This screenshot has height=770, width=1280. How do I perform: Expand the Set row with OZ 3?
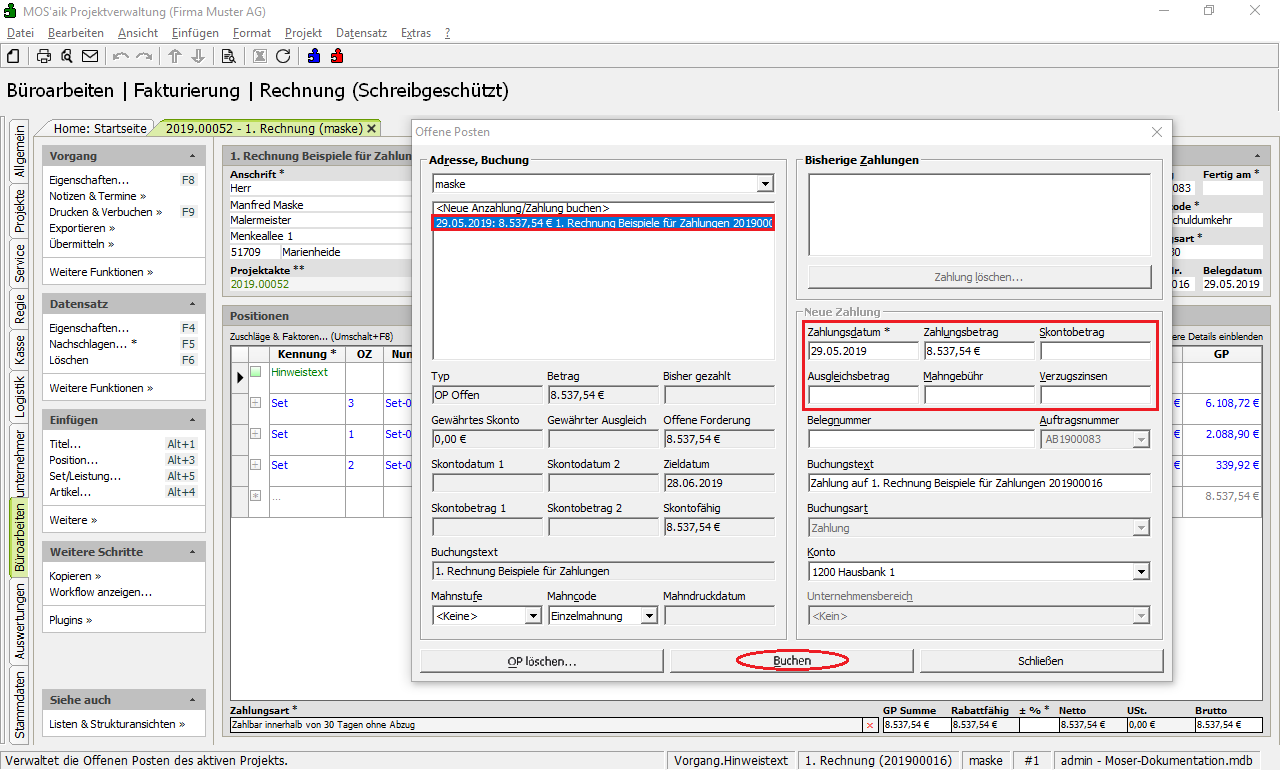256,403
